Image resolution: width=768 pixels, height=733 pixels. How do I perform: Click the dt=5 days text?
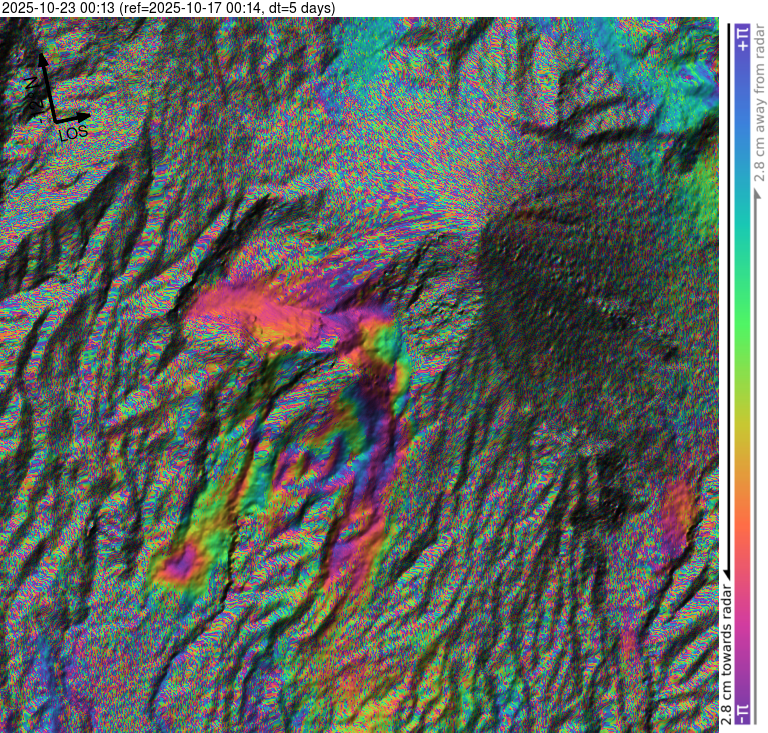pos(300,8)
